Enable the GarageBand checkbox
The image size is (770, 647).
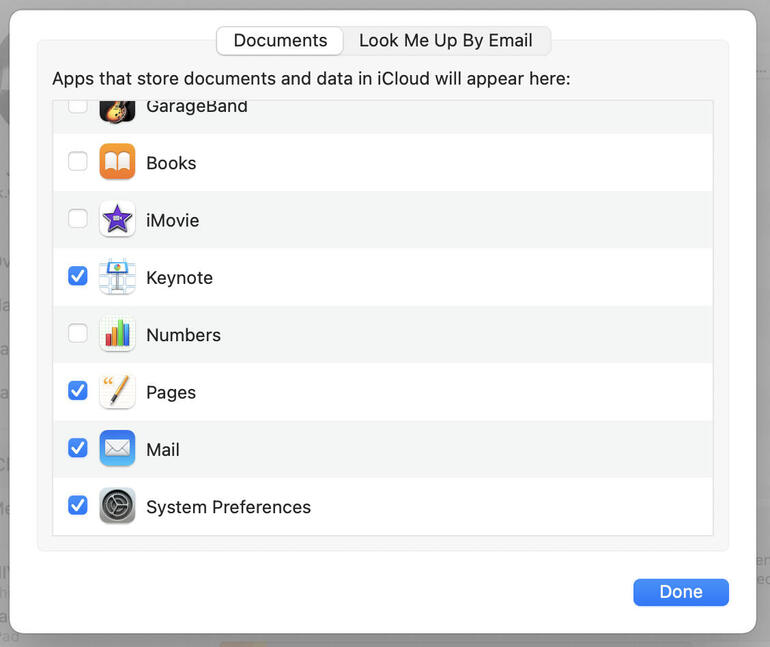[x=78, y=106]
